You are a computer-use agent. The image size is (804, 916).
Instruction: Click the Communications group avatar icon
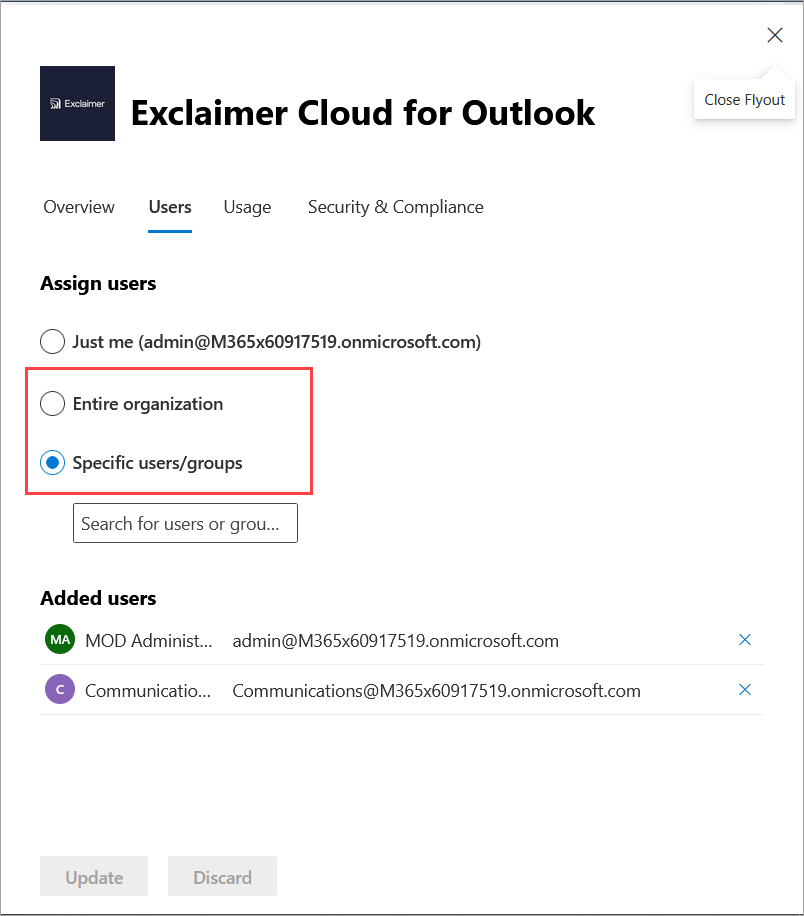[59, 690]
